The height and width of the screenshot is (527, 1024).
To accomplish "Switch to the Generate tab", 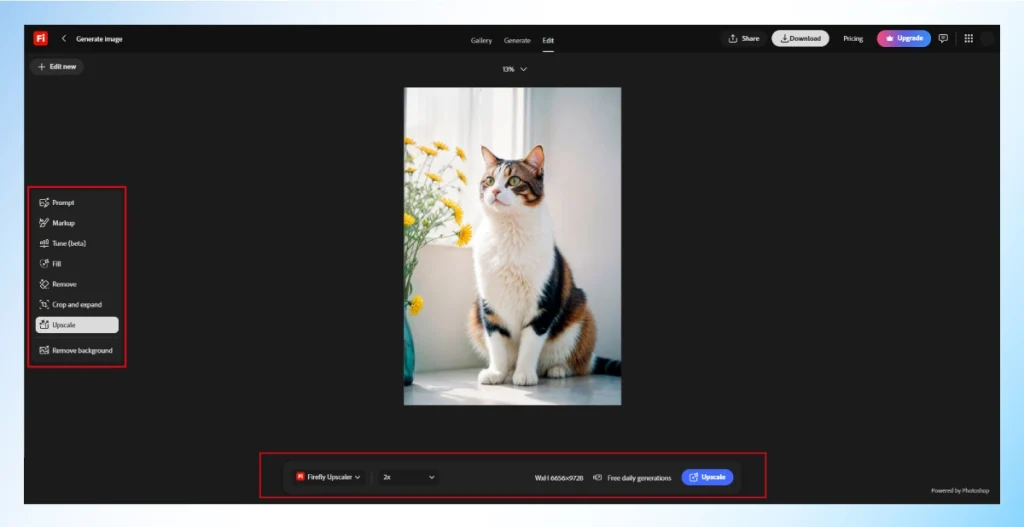I will 517,40.
